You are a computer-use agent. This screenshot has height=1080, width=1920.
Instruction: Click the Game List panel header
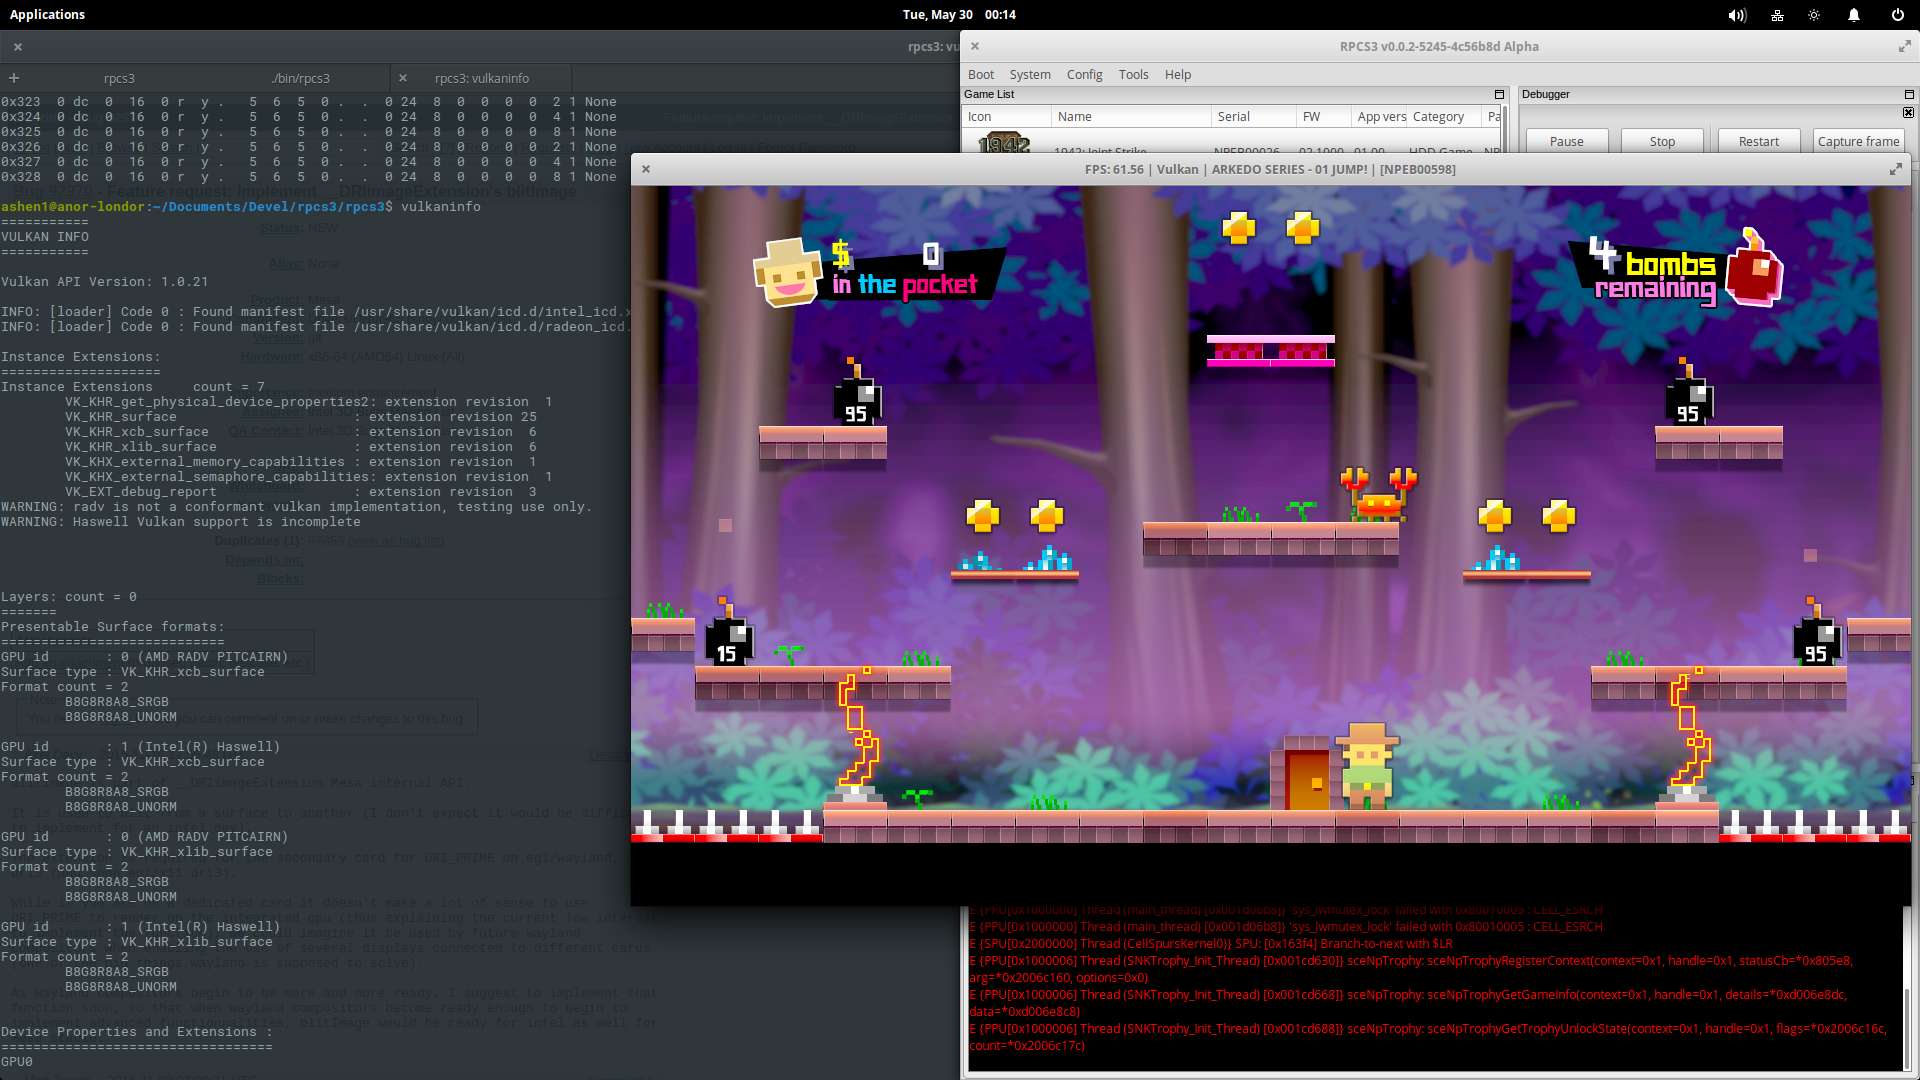(989, 94)
